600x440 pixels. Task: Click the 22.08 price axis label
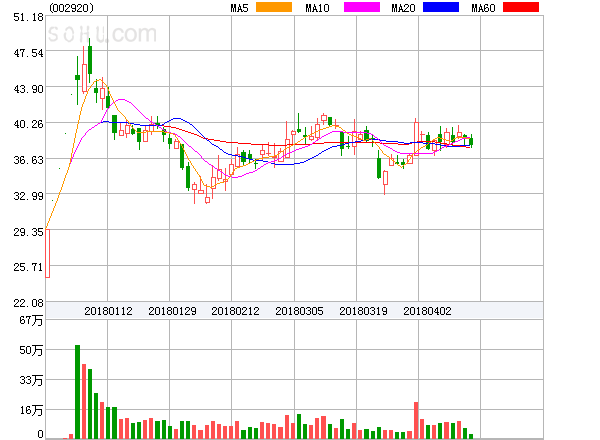point(28,303)
